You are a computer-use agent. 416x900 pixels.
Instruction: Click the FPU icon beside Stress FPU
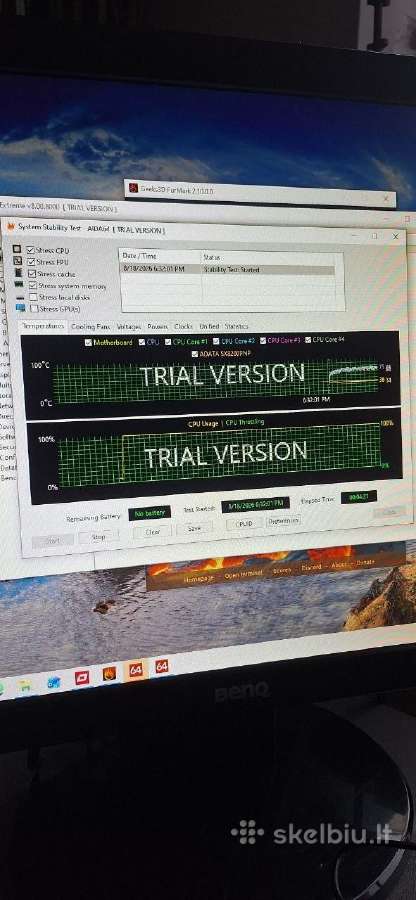coord(17,261)
